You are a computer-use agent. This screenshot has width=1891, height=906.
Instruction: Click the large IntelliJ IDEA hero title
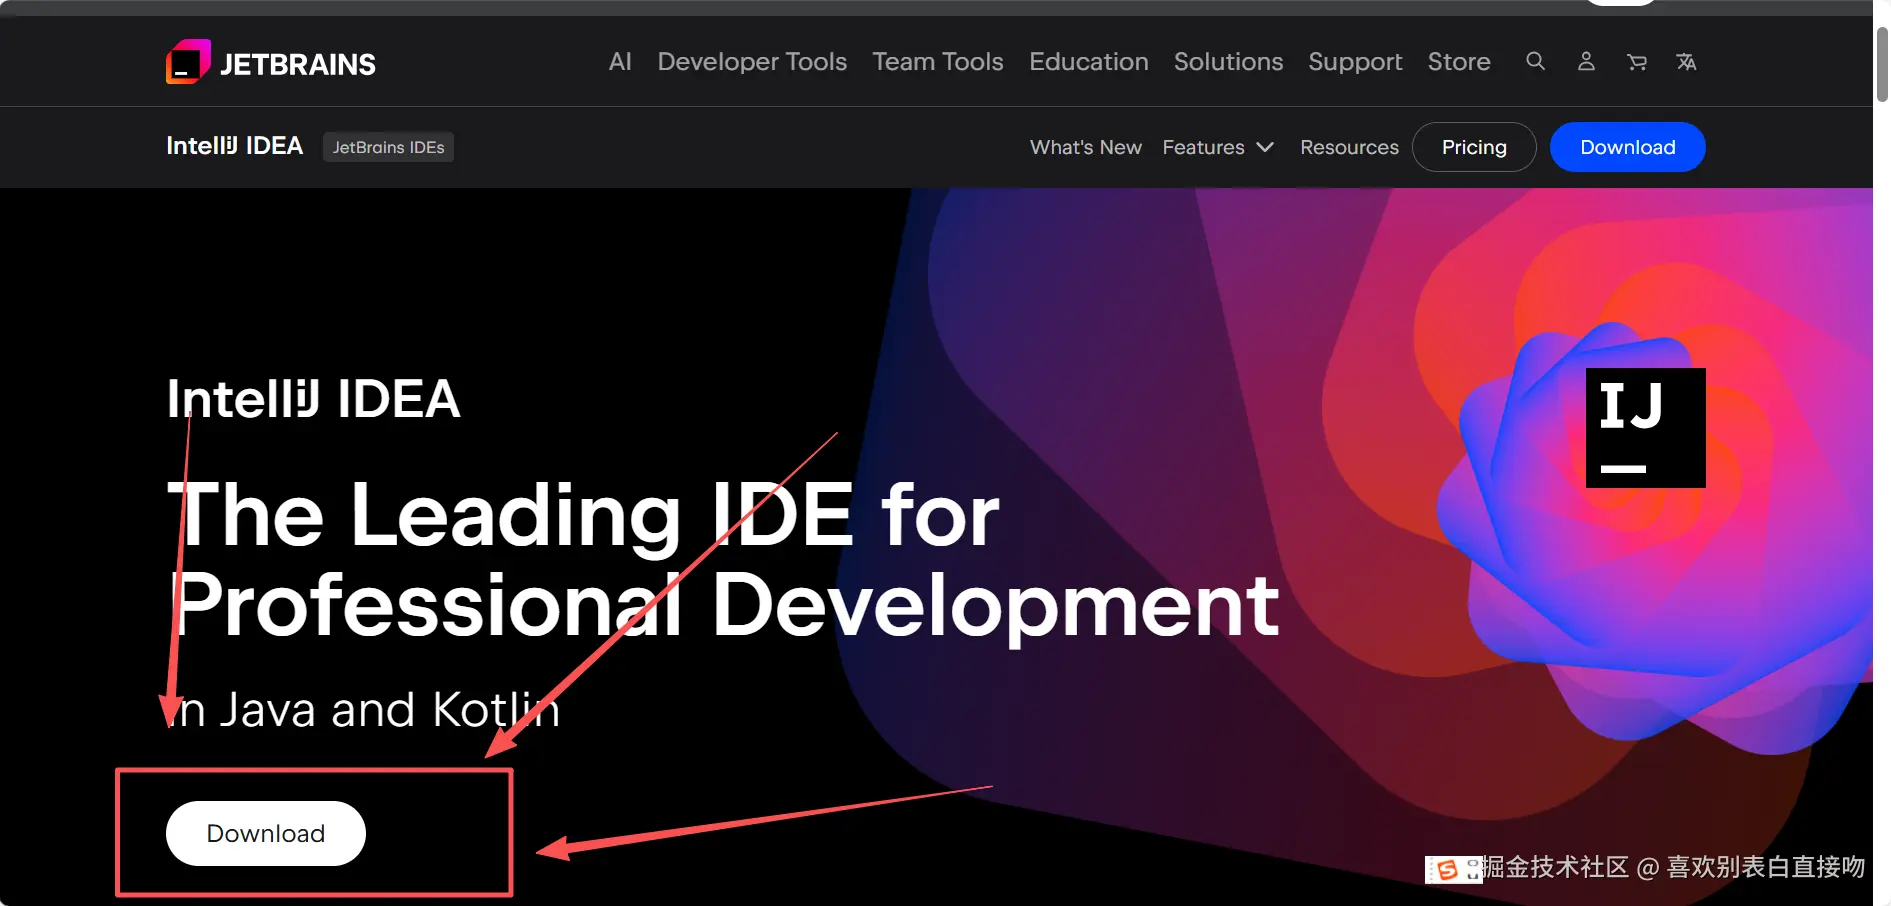pyautogui.click(x=313, y=399)
